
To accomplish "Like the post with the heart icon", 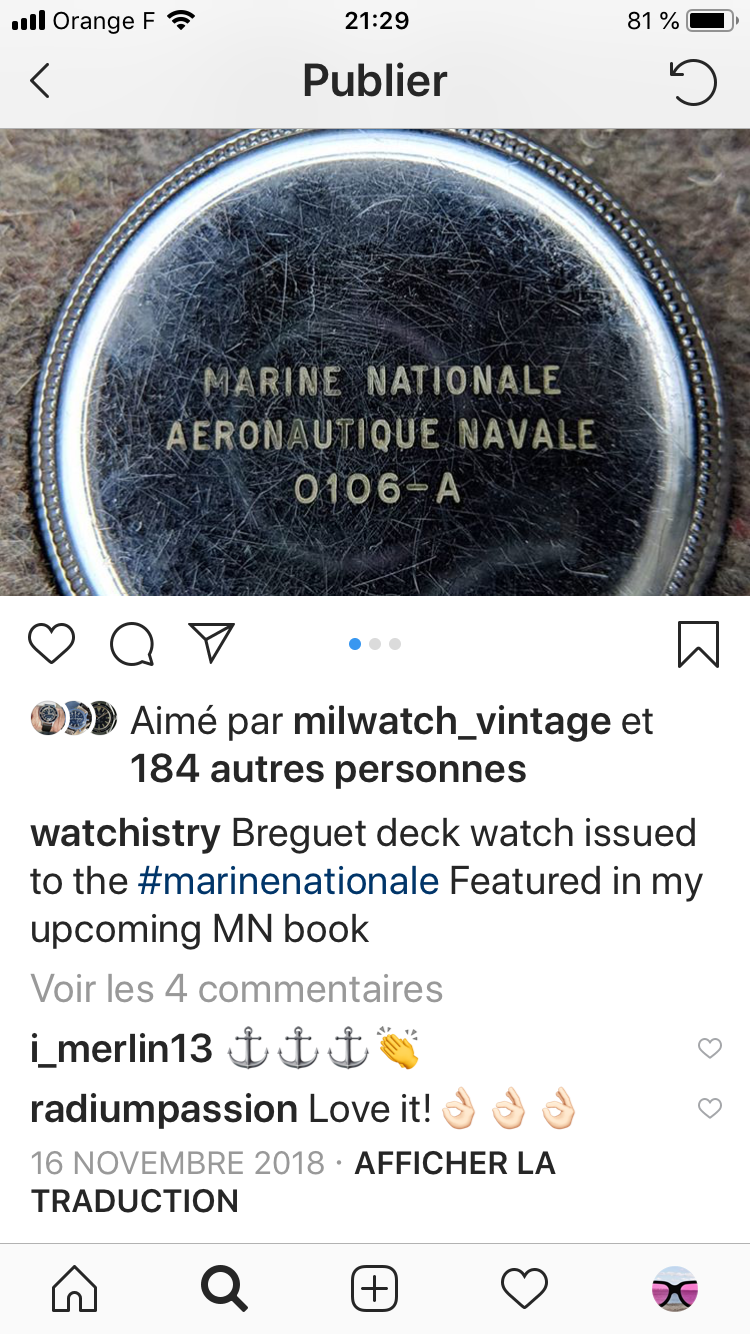I will [51, 644].
